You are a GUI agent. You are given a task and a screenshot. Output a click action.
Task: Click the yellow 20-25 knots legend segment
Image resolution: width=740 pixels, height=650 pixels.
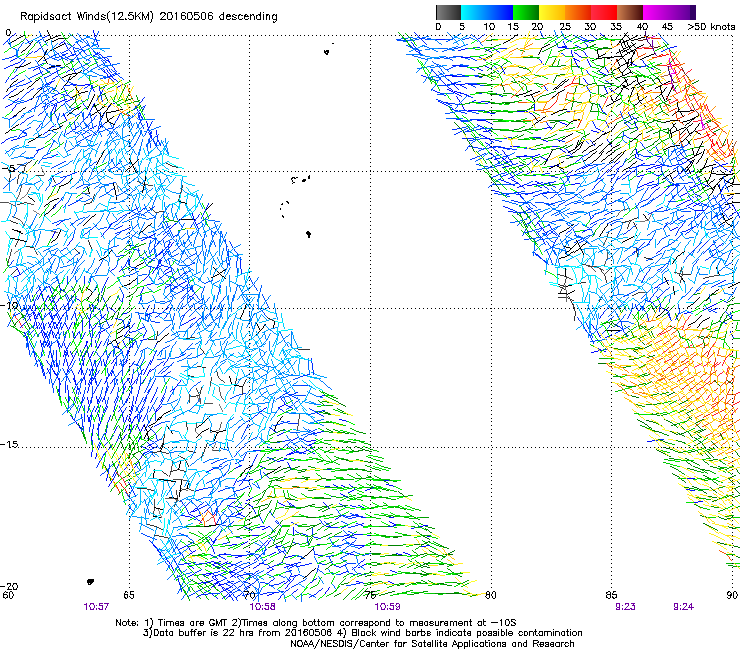552,12
